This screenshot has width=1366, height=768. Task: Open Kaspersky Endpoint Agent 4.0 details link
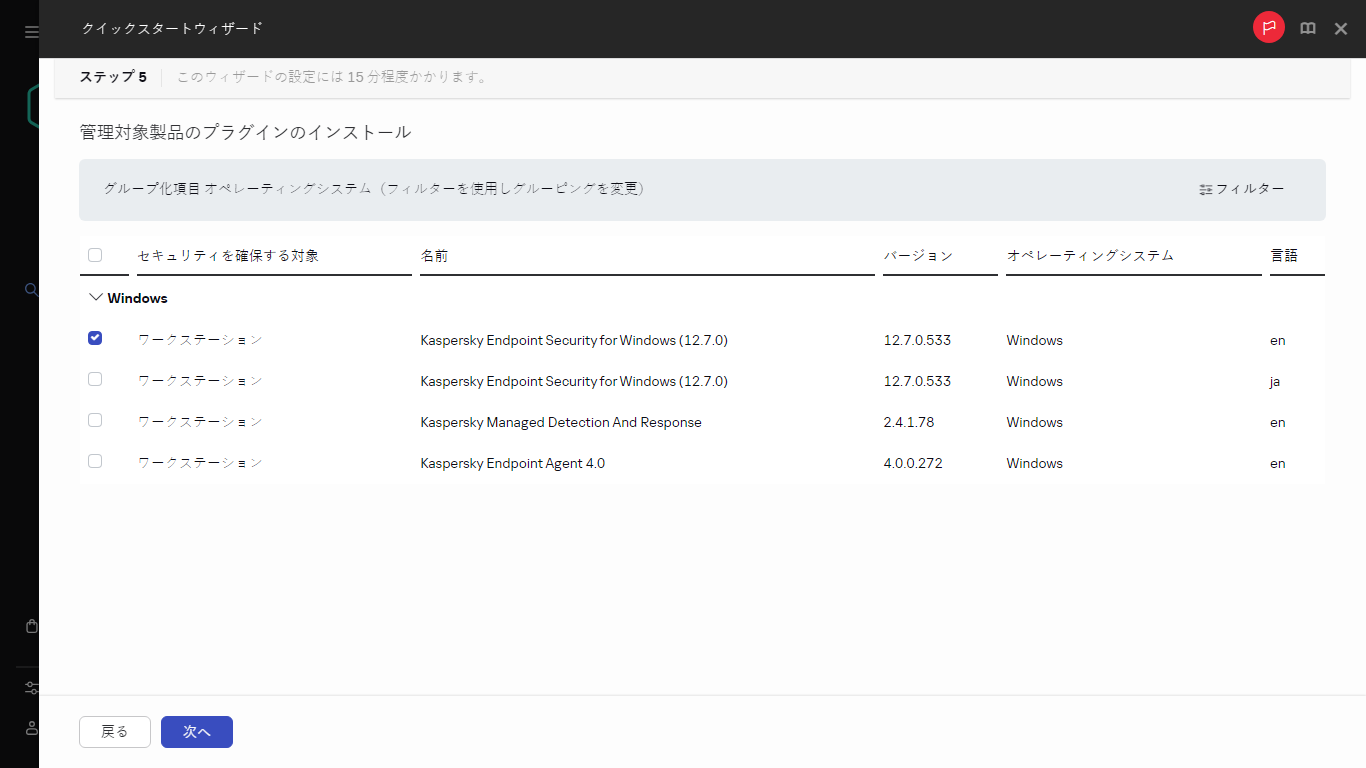pos(512,462)
